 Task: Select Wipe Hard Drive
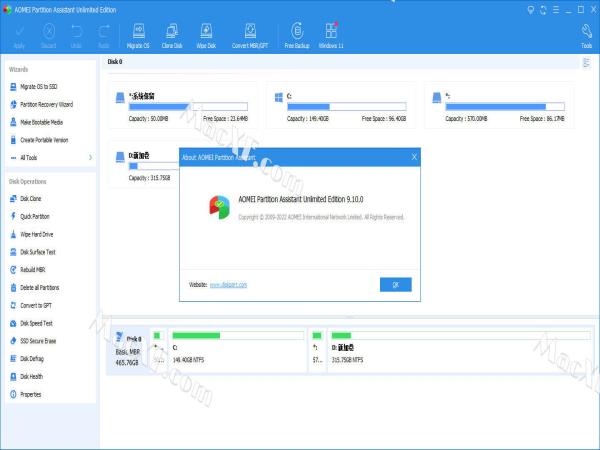click(36, 234)
